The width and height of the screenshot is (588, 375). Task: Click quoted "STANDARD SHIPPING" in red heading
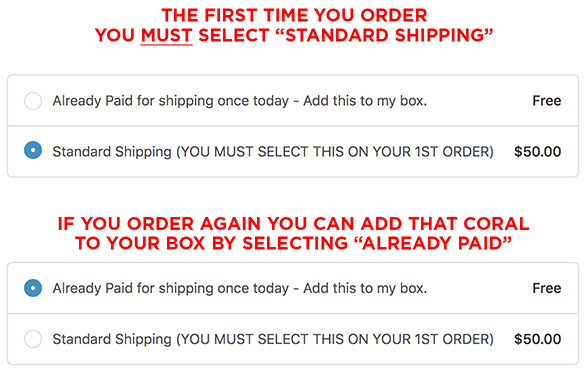click(x=384, y=35)
